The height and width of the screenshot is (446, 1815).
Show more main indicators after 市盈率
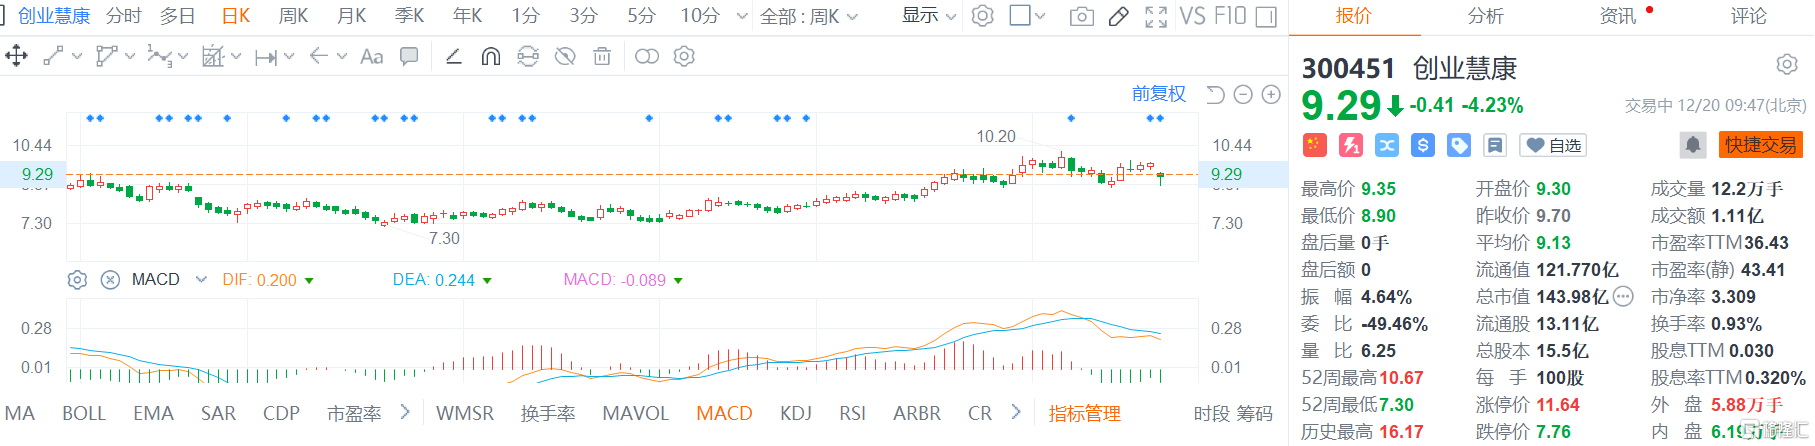405,412
